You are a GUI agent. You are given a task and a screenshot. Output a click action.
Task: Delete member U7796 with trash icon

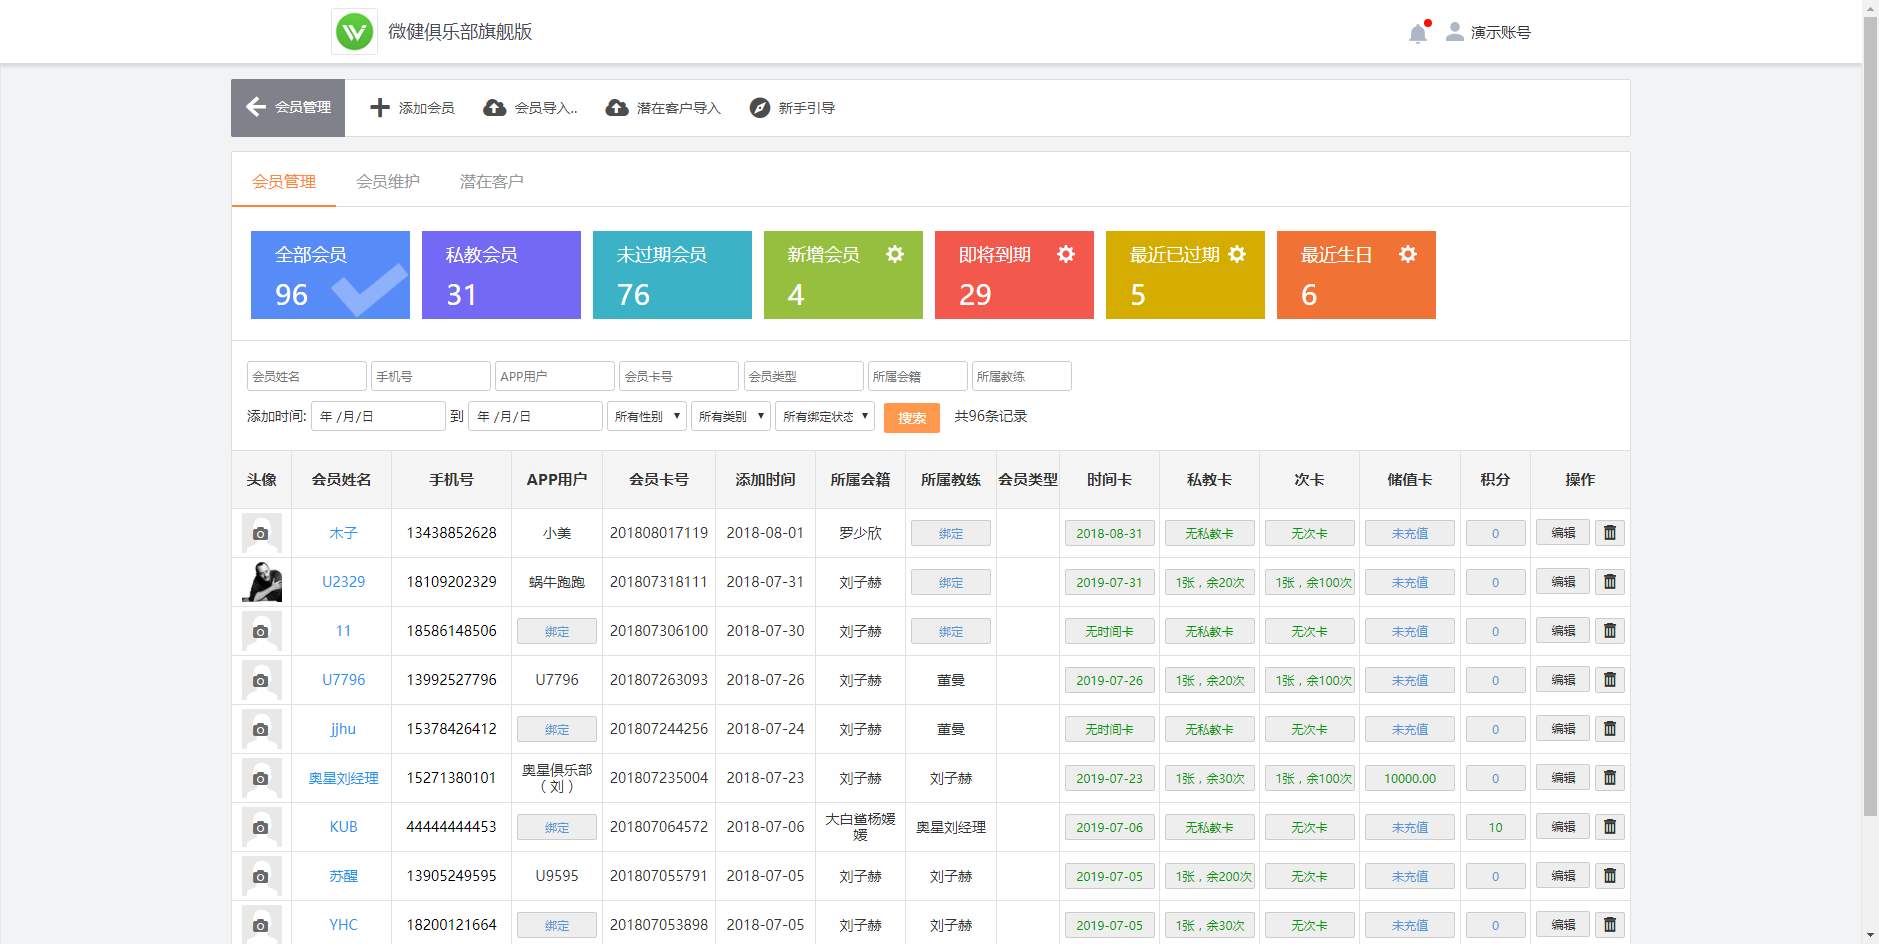pos(1610,680)
